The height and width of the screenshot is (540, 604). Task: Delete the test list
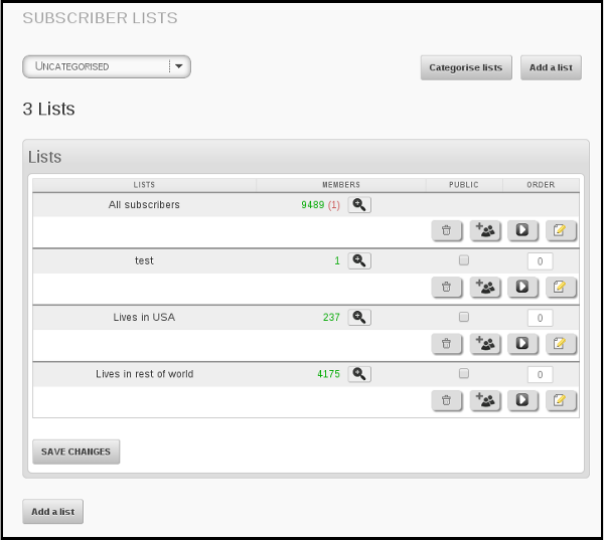446,287
